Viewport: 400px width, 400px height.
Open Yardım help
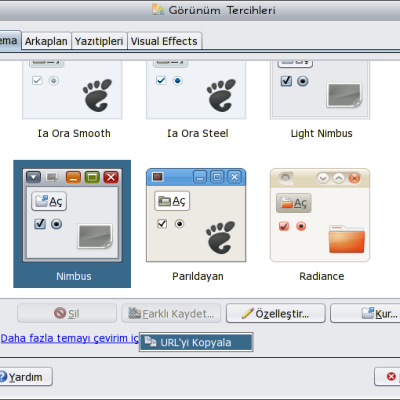[25, 377]
